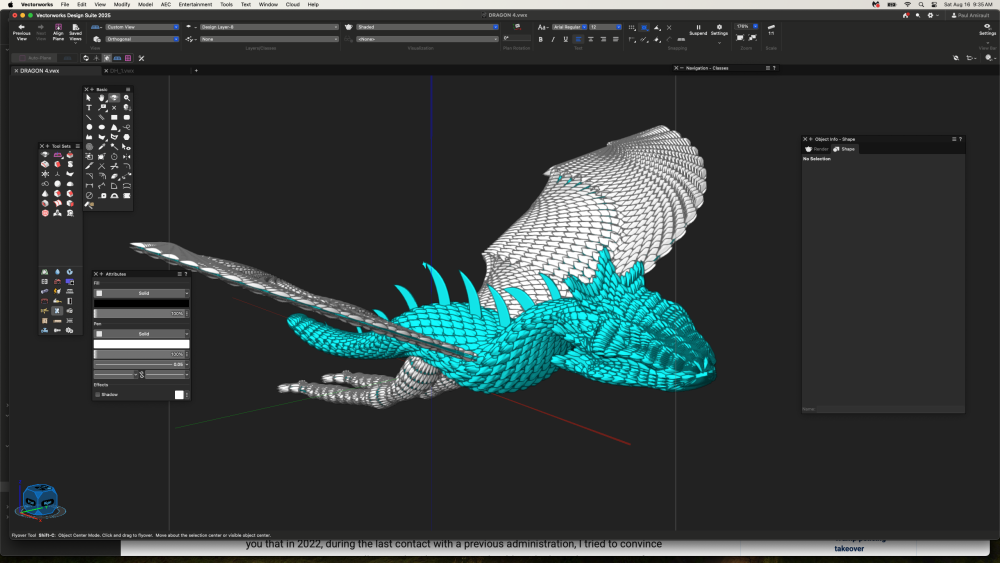Screen dimensions: 1000x563
Task: Open the Shaded render mode dropdown
Action: [427, 27]
